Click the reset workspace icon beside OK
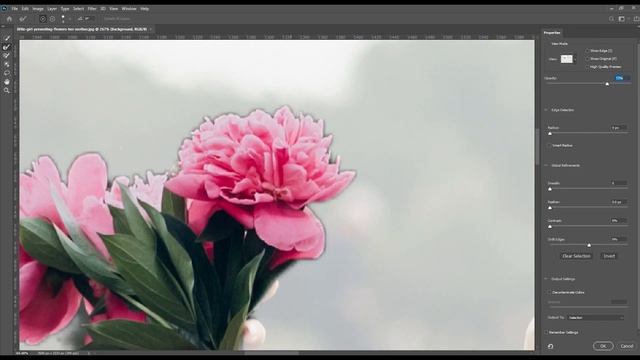 [x=551, y=346]
